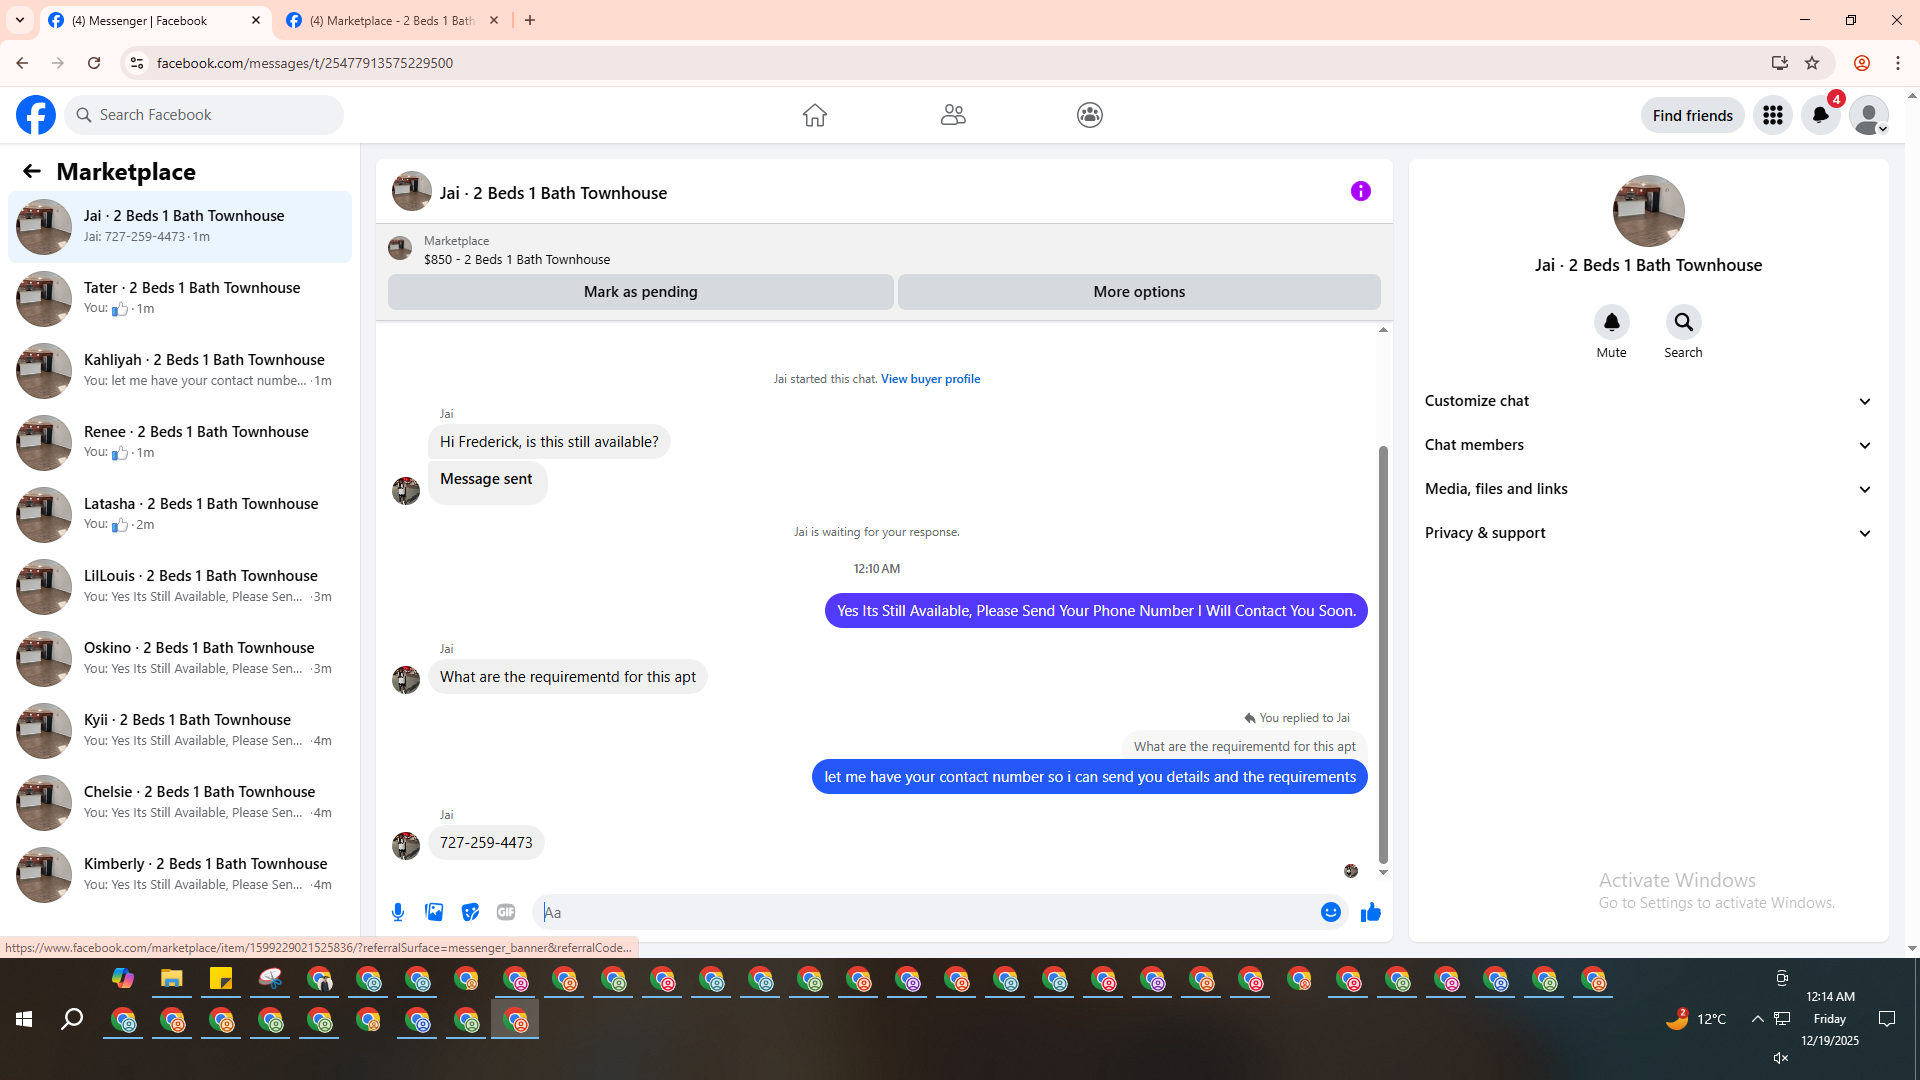Open the GIF picker icon
The image size is (1920, 1080).
(x=506, y=912)
